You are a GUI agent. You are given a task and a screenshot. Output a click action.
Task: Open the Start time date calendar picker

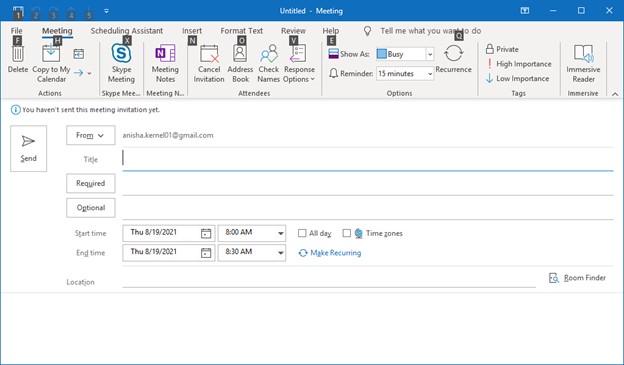click(206, 233)
